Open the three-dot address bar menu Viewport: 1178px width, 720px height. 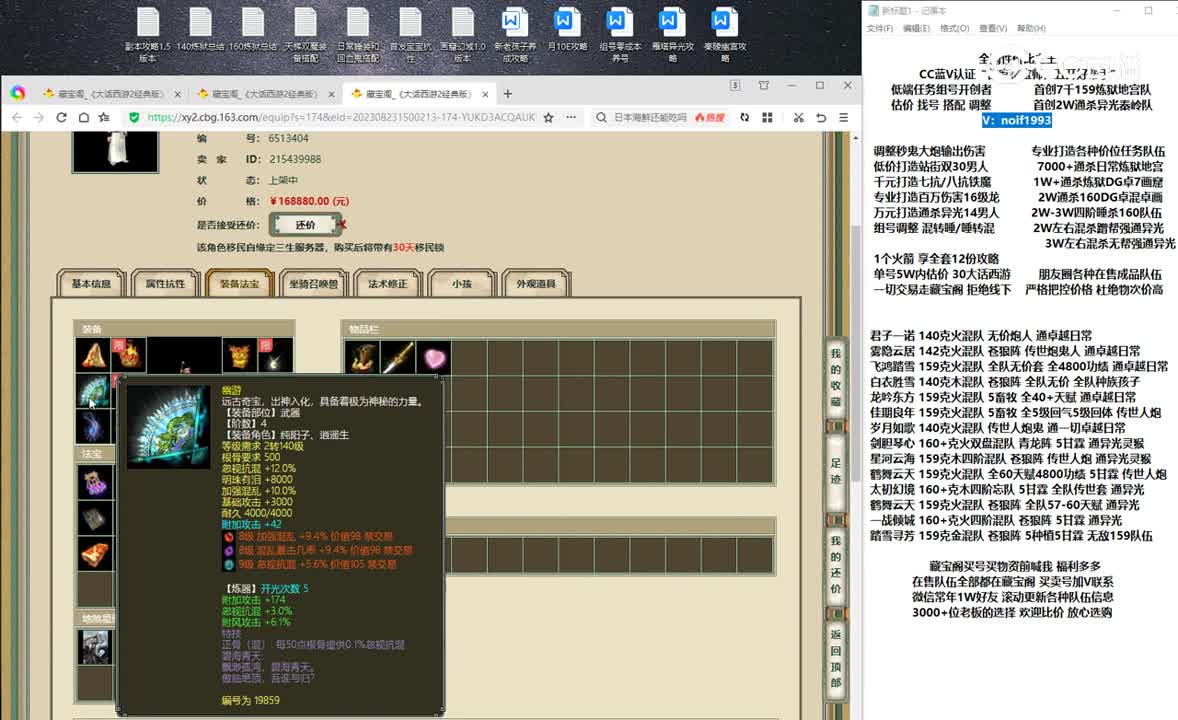click(x=571, y=117)
